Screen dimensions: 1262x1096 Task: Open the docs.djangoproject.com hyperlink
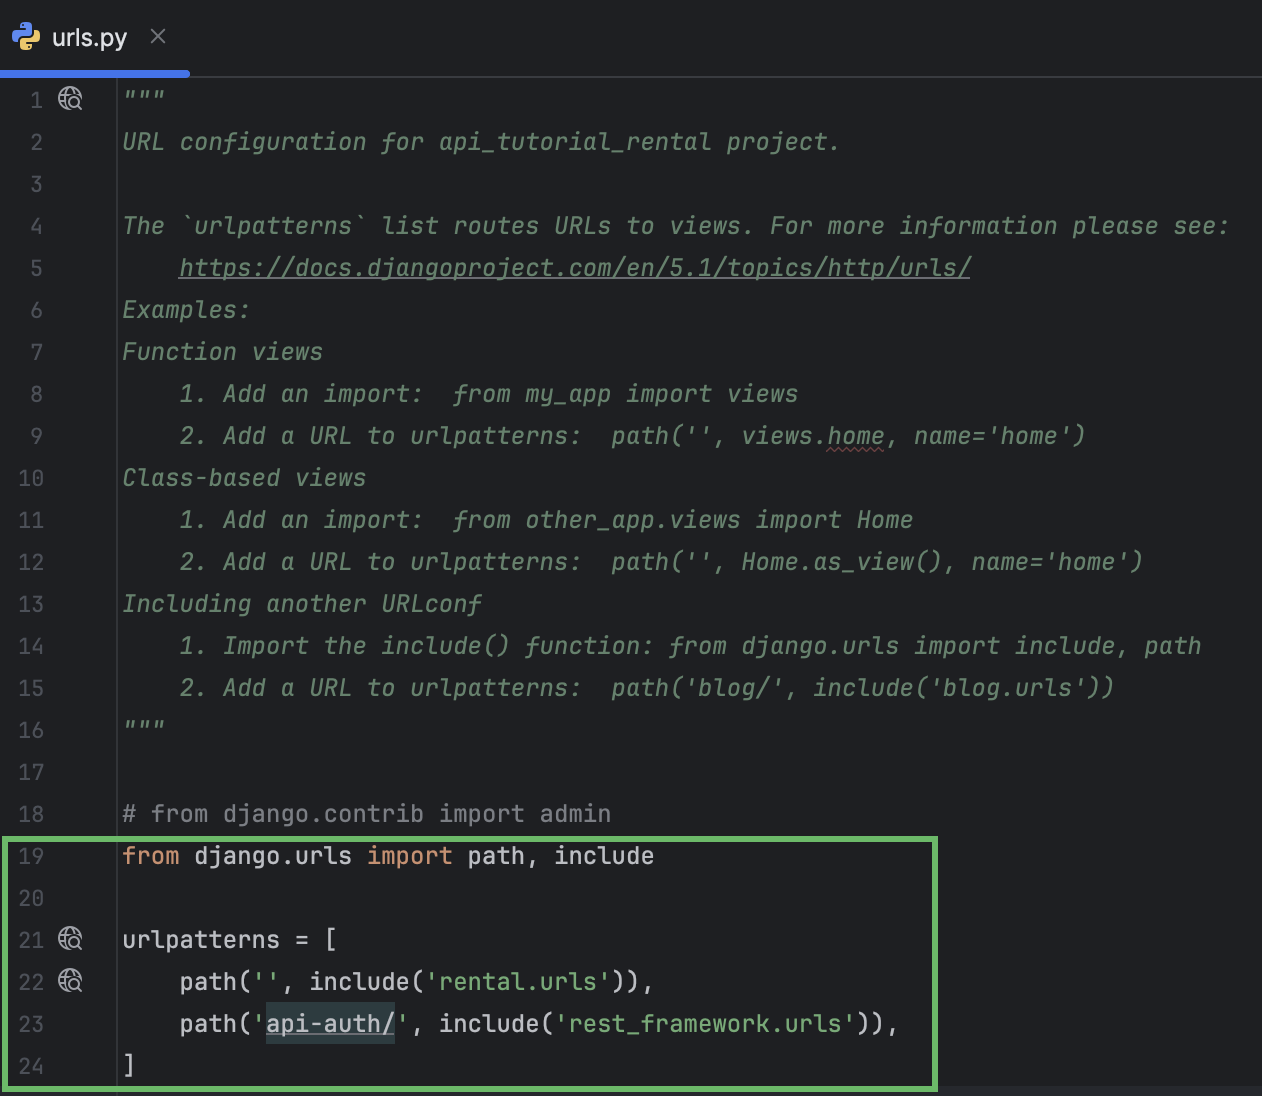point(574,267)
